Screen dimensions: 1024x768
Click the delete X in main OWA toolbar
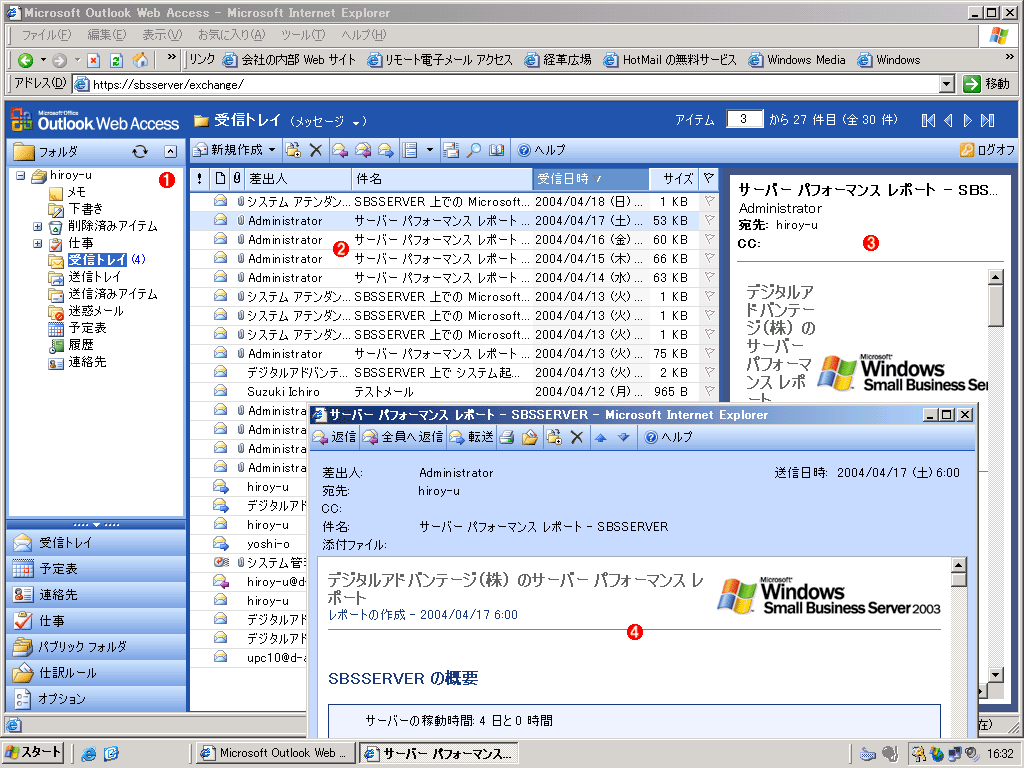point(315,150)
